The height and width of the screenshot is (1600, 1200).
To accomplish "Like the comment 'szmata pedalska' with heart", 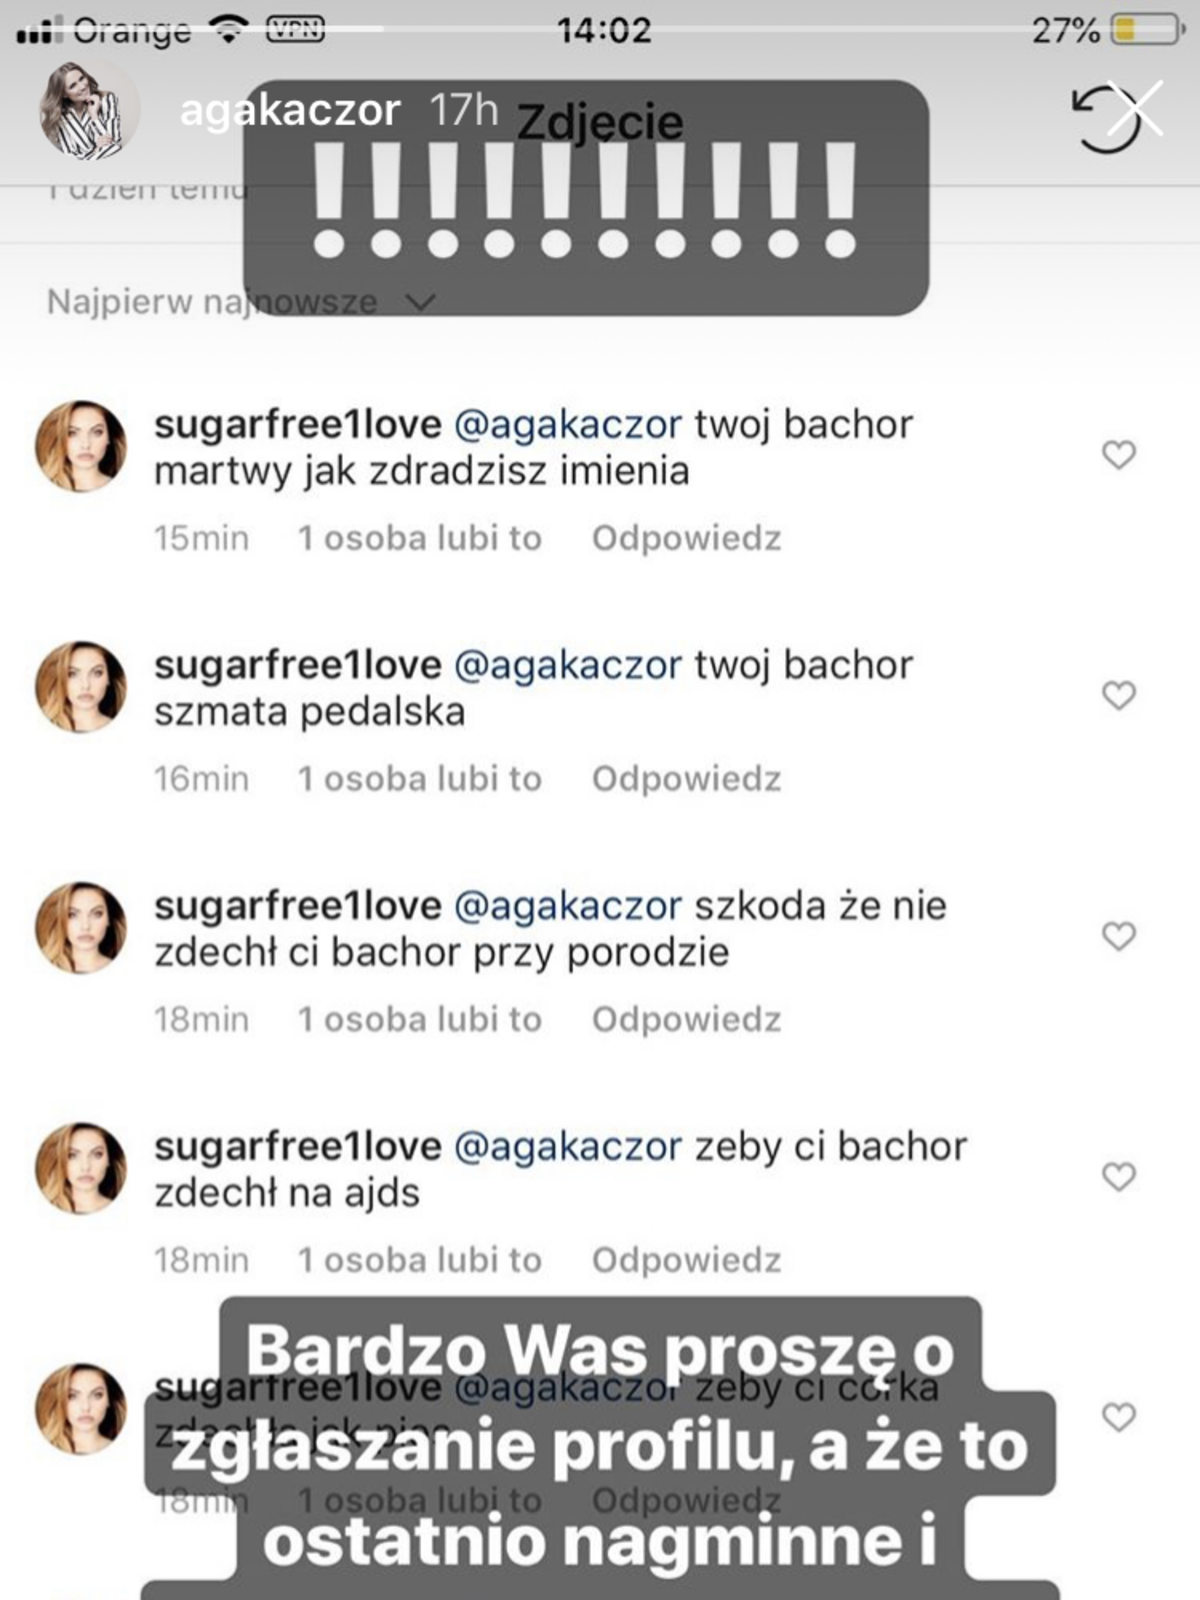I will pyautogui.click(x=1118, y=695).
